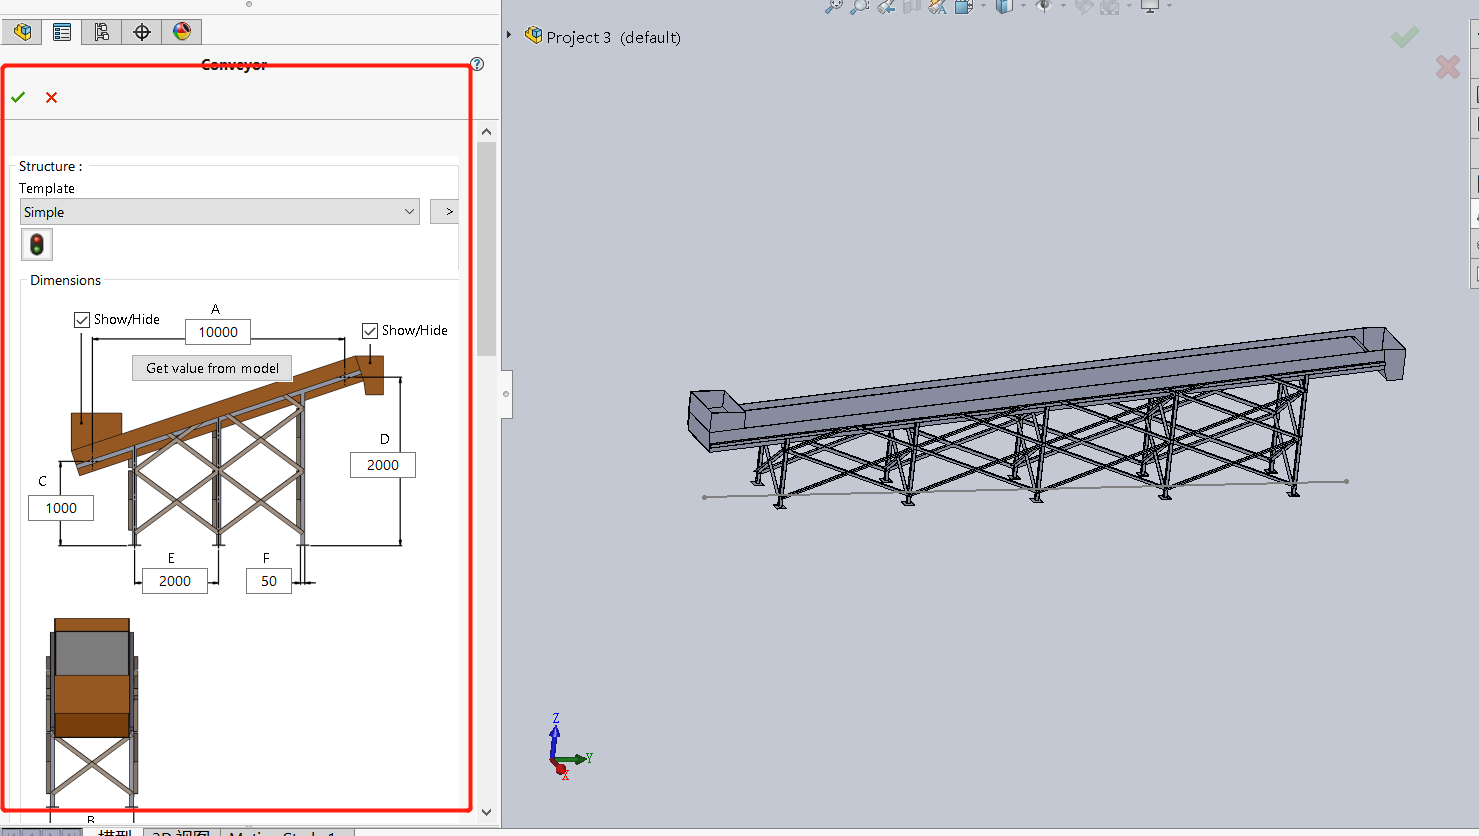1479x836 pixels.
Task: Click the panel vertical scrollbar thumb
Action: coord(487,249)
